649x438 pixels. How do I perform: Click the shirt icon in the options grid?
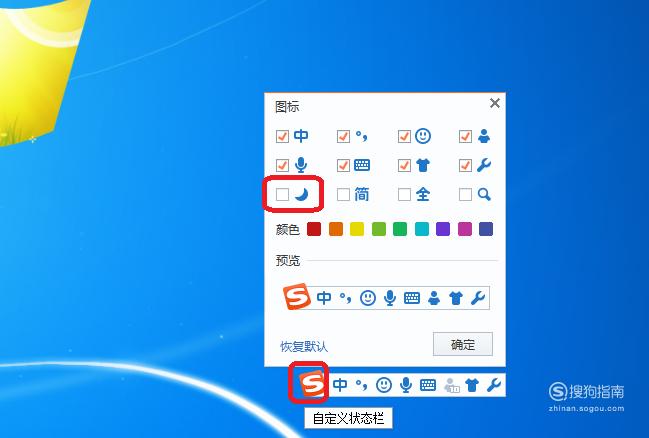(x=423, y=165)
